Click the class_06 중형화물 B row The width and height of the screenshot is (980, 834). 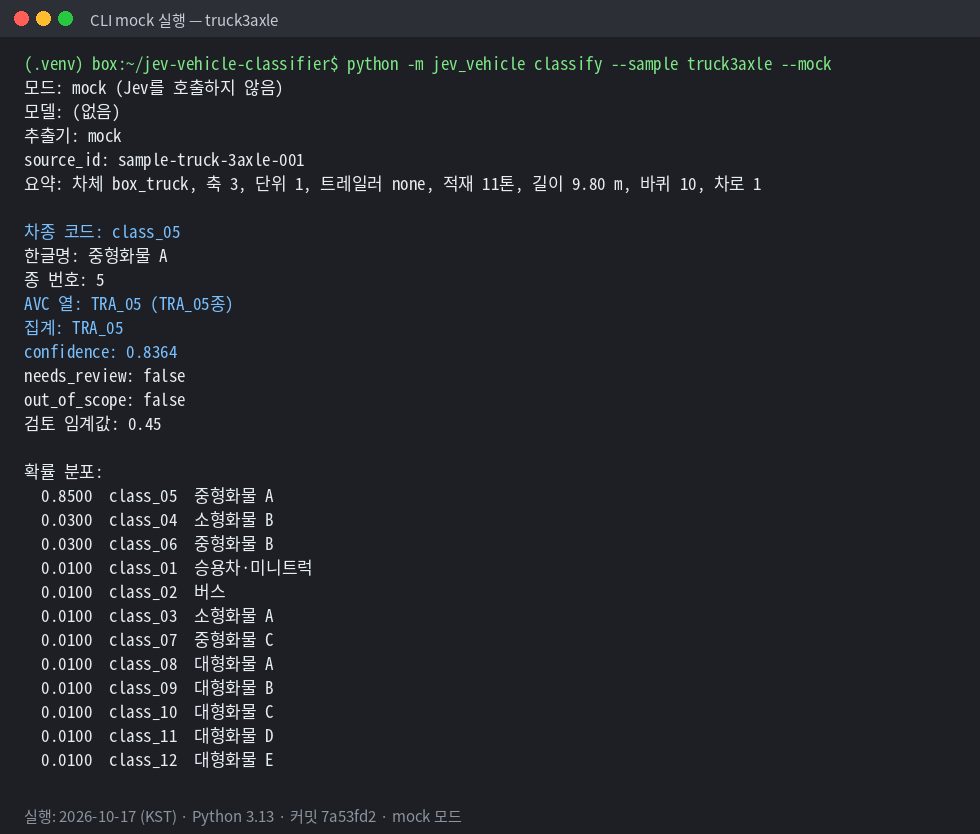[157, 544]
